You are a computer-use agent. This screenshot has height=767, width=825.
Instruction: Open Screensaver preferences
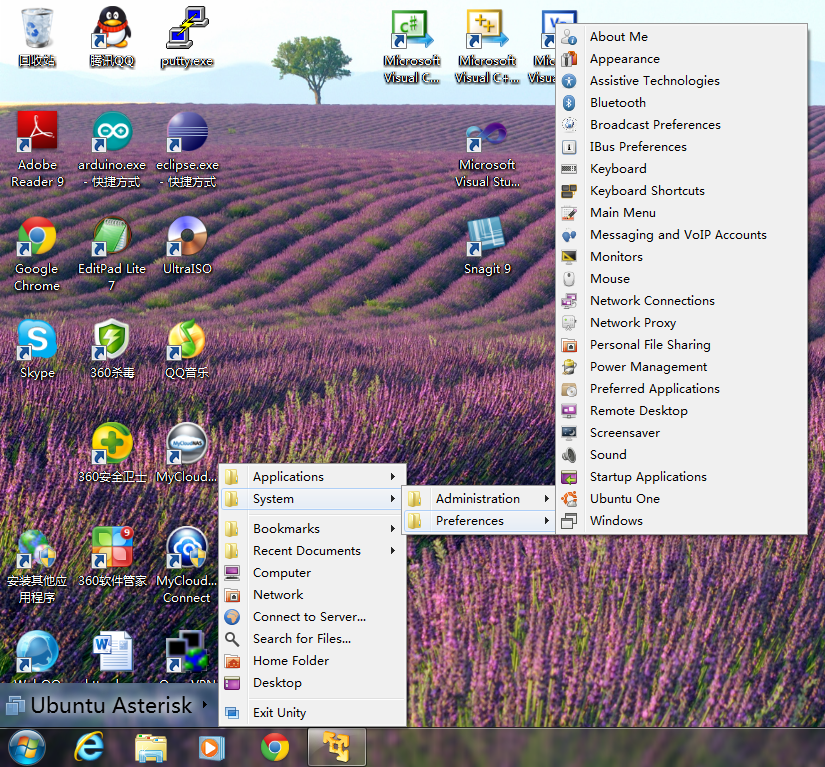(x=681, y=433)
